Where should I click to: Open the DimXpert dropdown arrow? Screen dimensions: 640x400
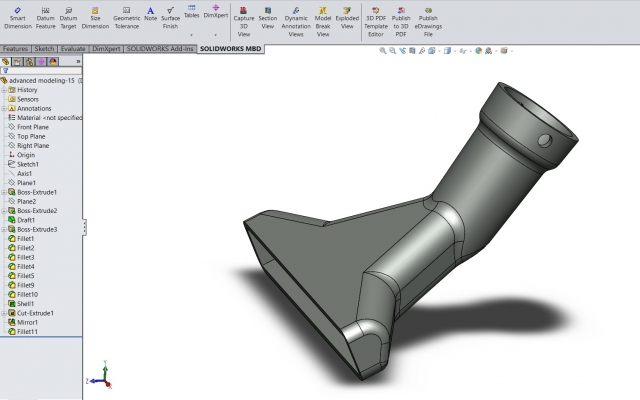(216, 35)
